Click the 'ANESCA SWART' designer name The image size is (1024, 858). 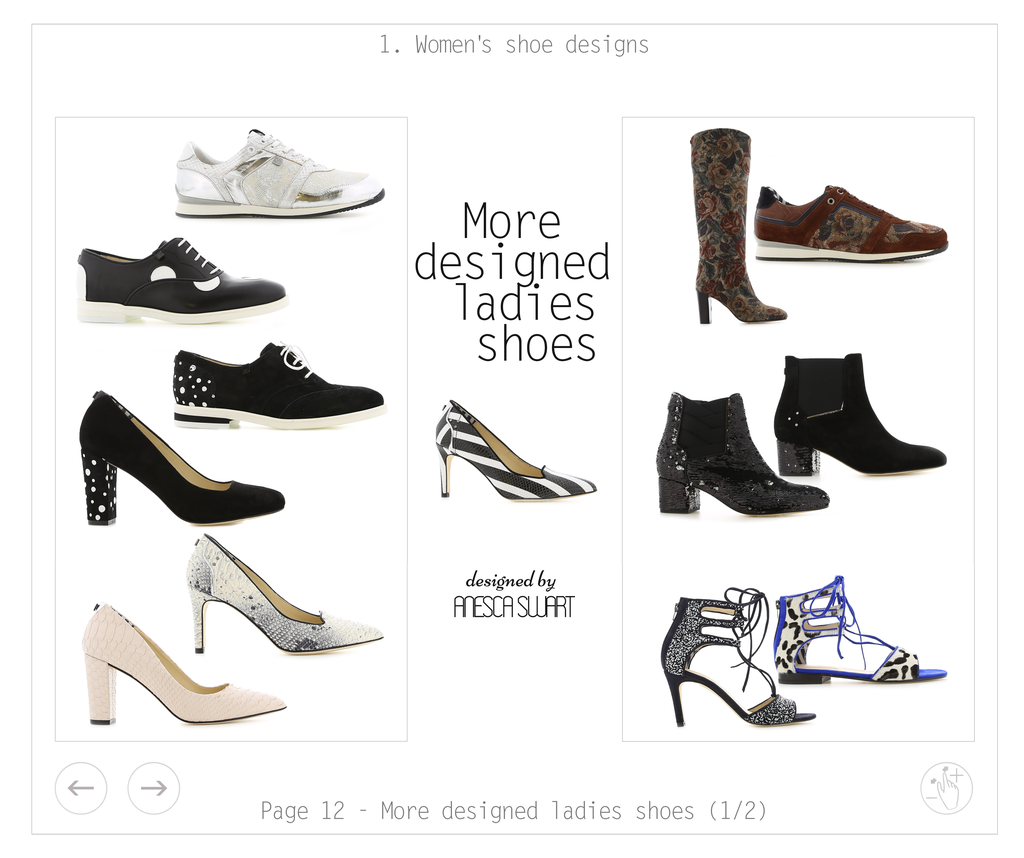(514, 607)
